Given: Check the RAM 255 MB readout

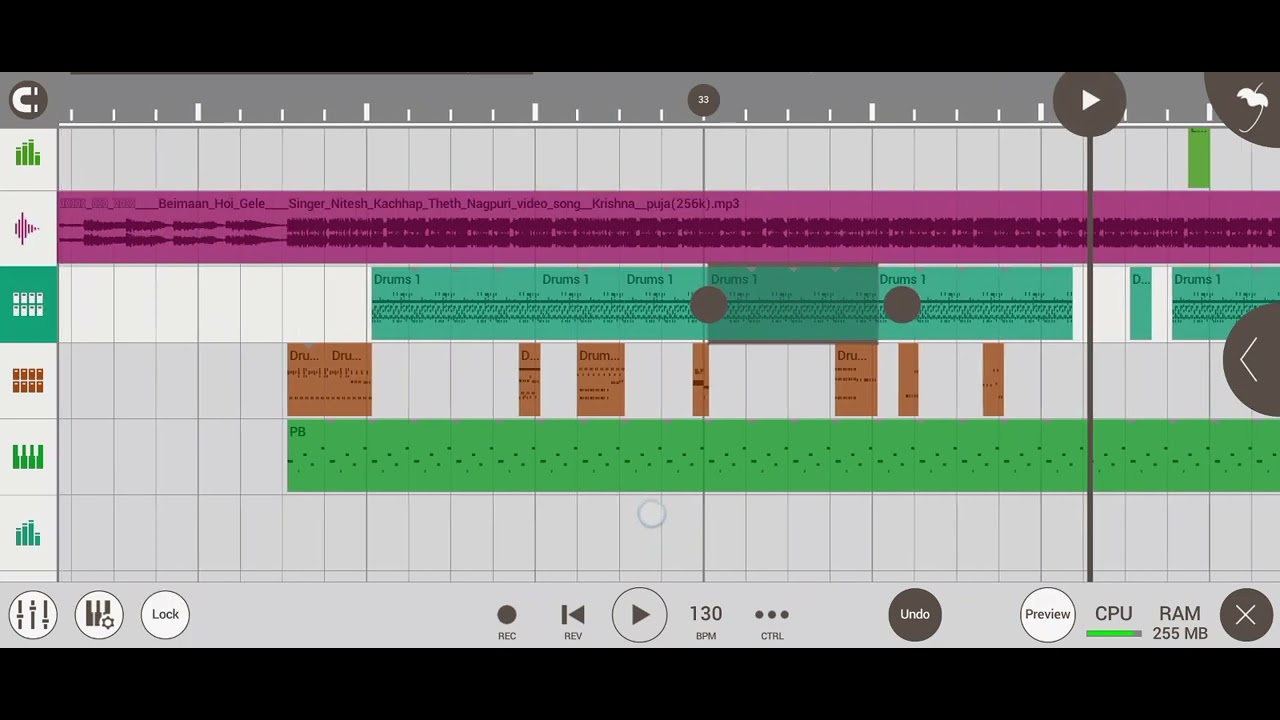Looking at the screenshot, I should [1180, 622].
